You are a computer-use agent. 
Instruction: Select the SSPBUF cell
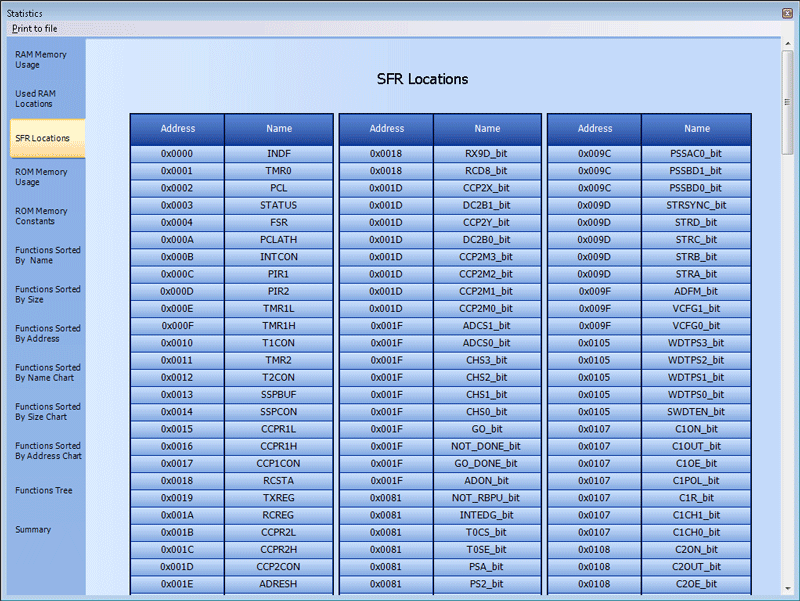[279, 395]
